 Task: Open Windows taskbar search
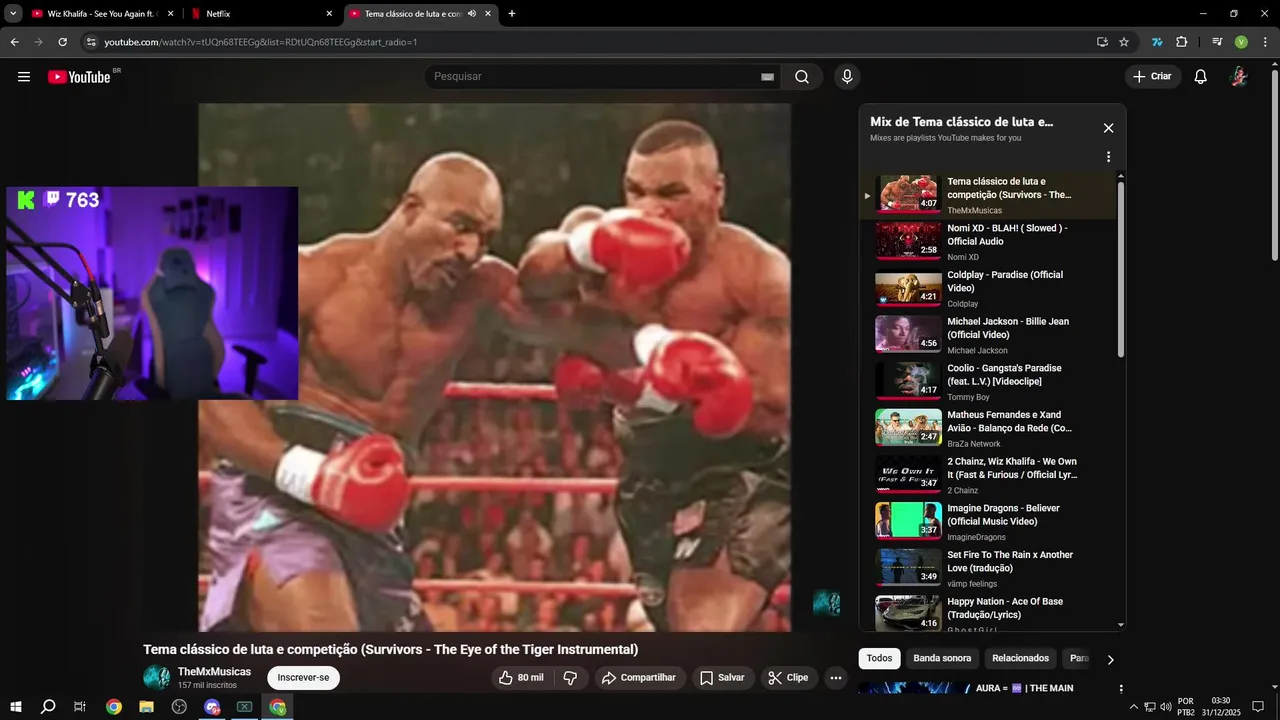[x=48, y=706]
